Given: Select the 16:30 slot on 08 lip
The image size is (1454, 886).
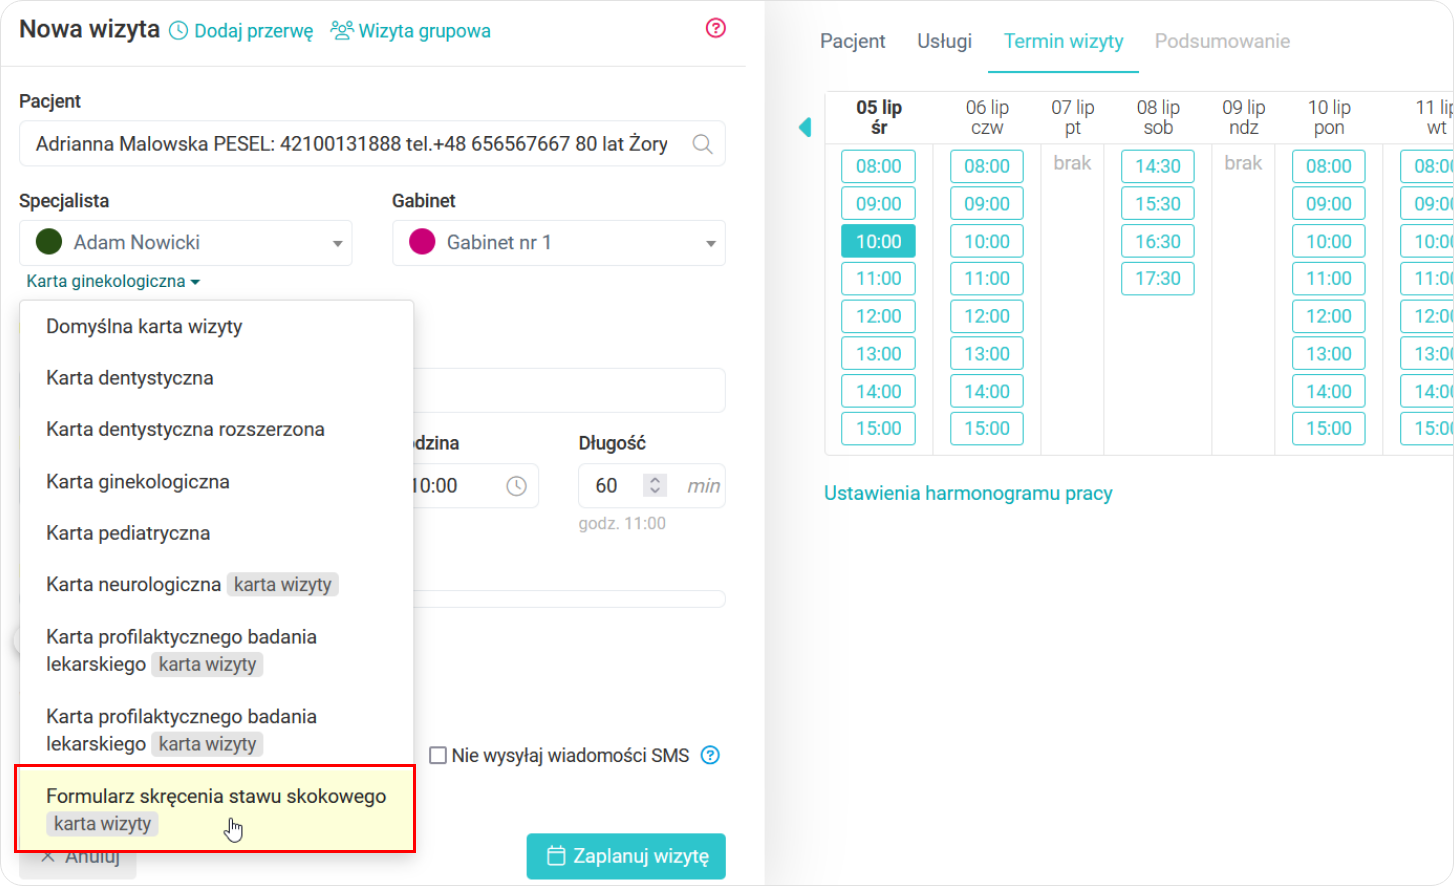Looking at the screenshot, I should 1158,241.
